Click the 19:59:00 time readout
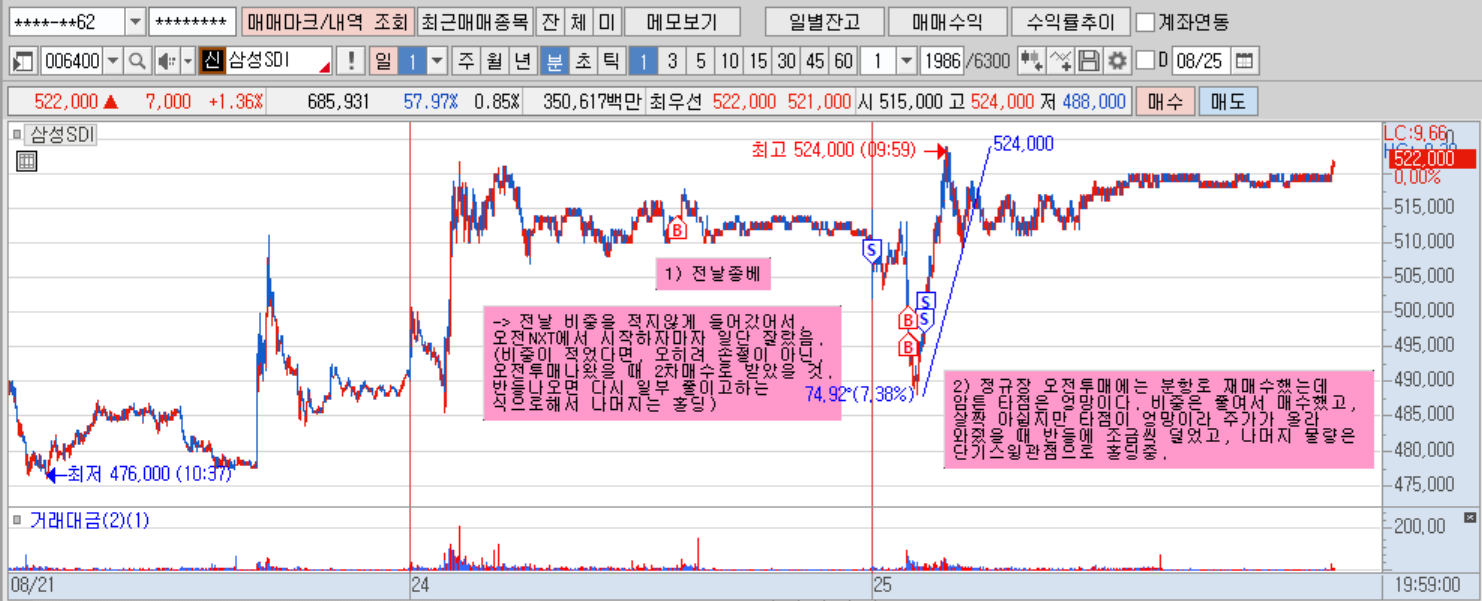The height and width of the screenshot is (601, 1482). click(1428, 586)
